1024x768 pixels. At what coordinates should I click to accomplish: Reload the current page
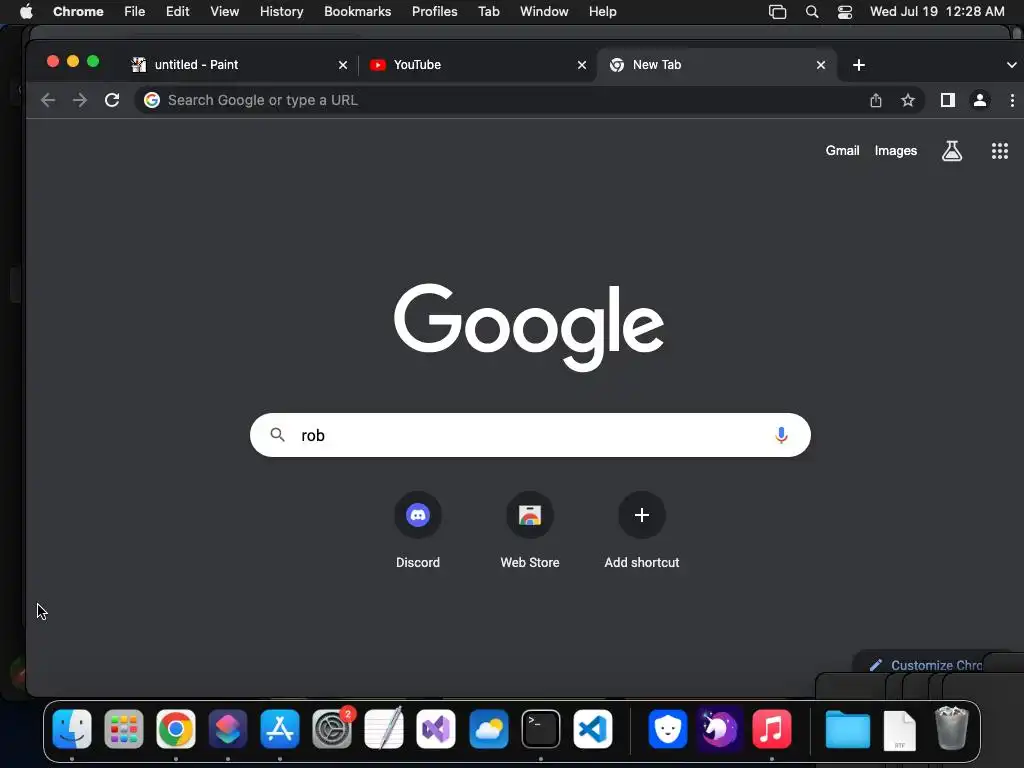pyautogui.click(x=112, y=100)
